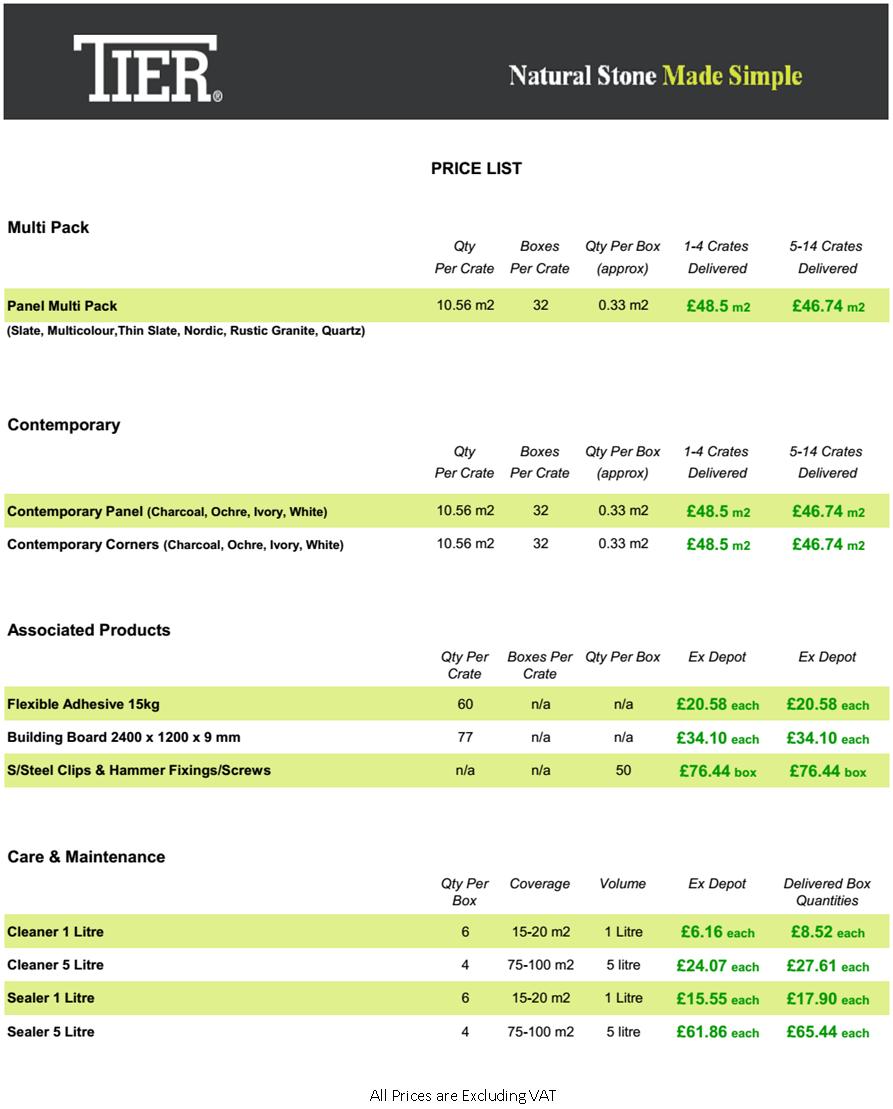Select the 'Coverage' column header

539,883
